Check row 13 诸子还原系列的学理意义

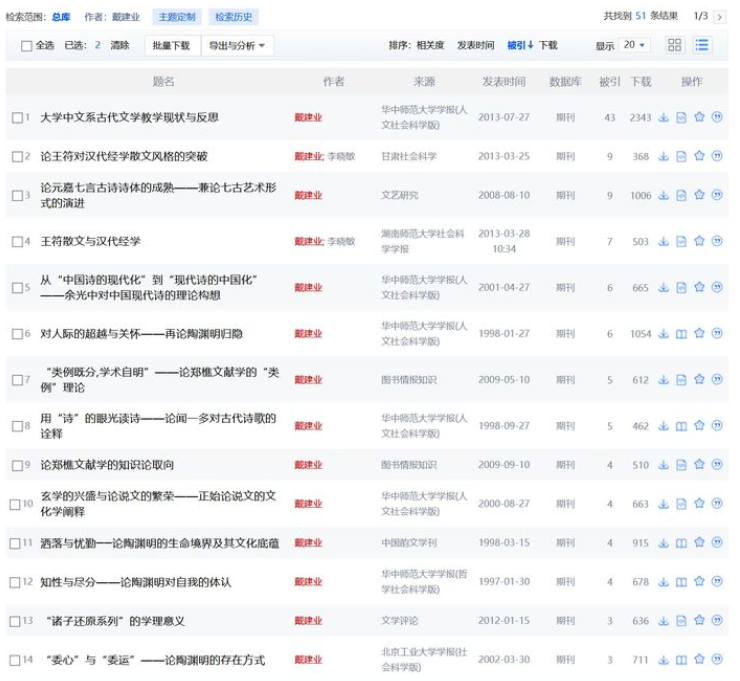coord(15,621)
